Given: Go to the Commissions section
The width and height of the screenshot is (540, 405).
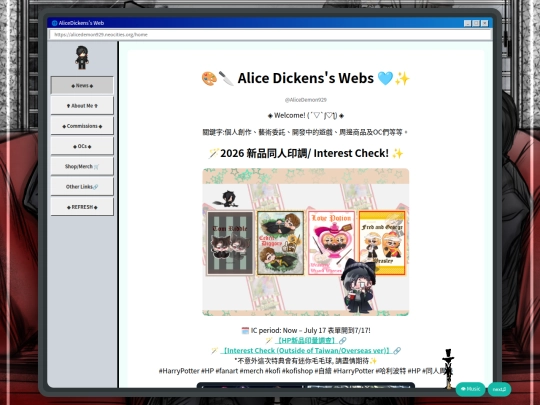Looking at the screenshot, I should (82, 126).
